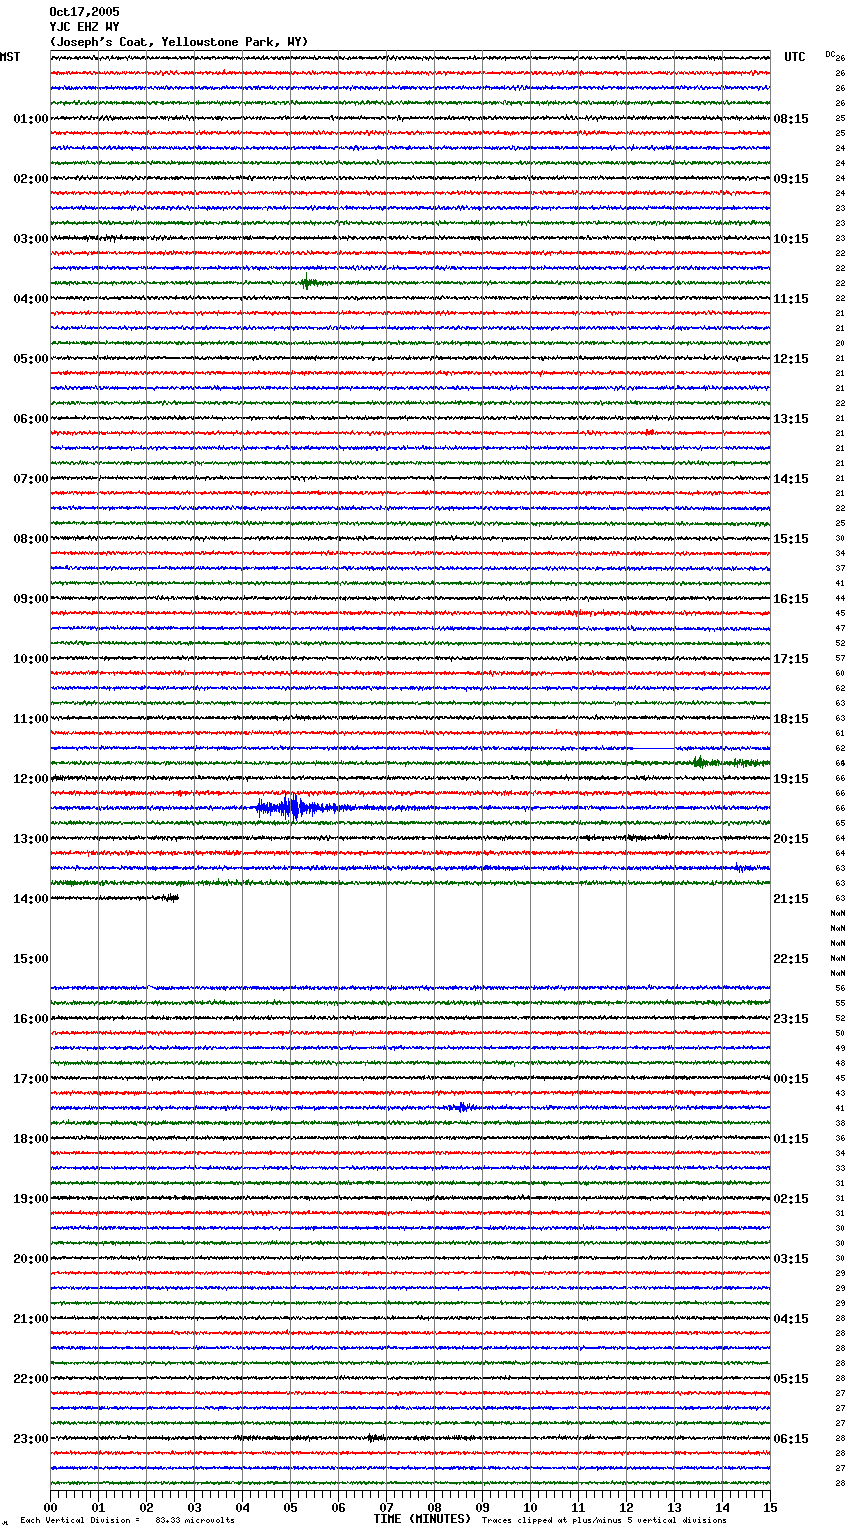Viewport: 850px width, 1534px height.
Task: Click the TIME (MINUTES) axis title
Action: coord(422,1519)
